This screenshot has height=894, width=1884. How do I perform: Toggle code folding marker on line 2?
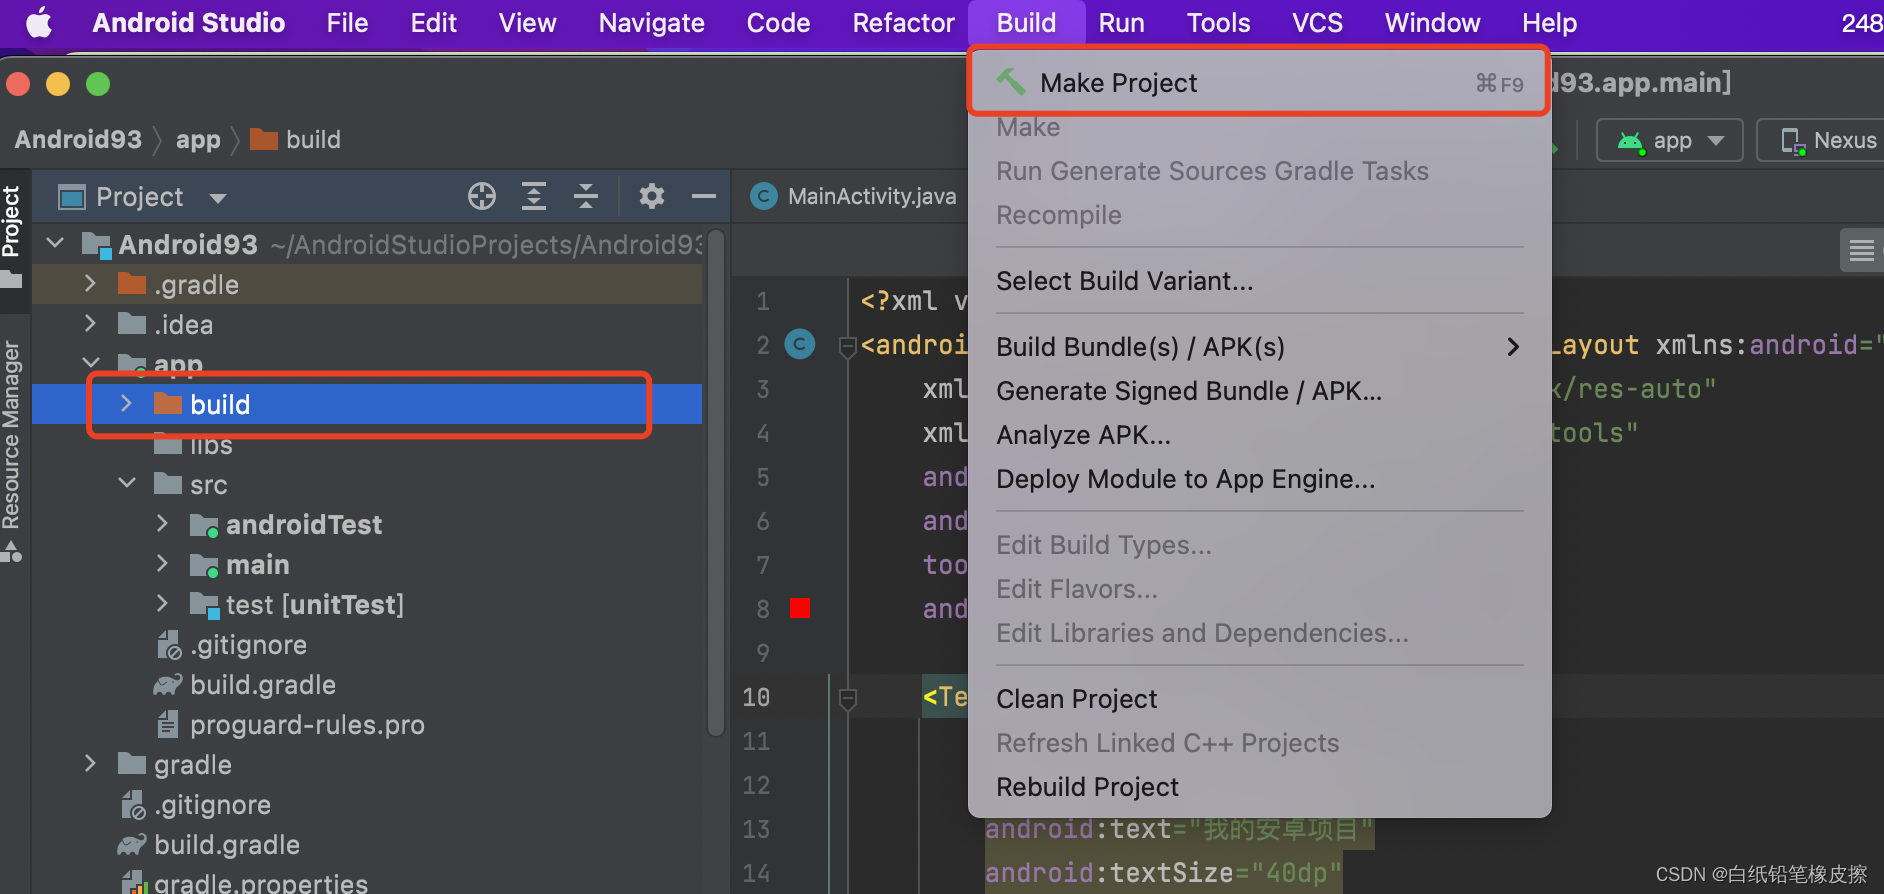click(x=848, y=346)
